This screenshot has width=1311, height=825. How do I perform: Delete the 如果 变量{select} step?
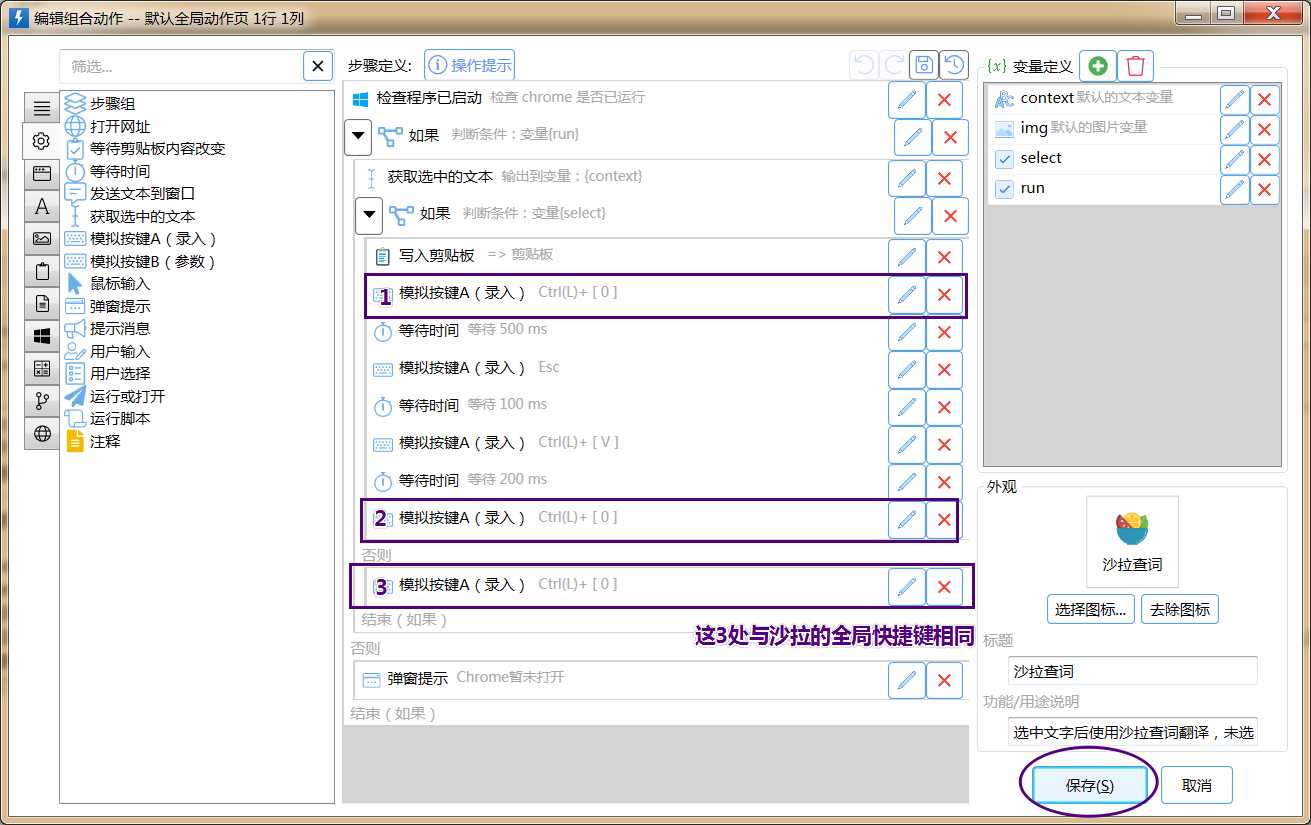[x=950, y=216]
